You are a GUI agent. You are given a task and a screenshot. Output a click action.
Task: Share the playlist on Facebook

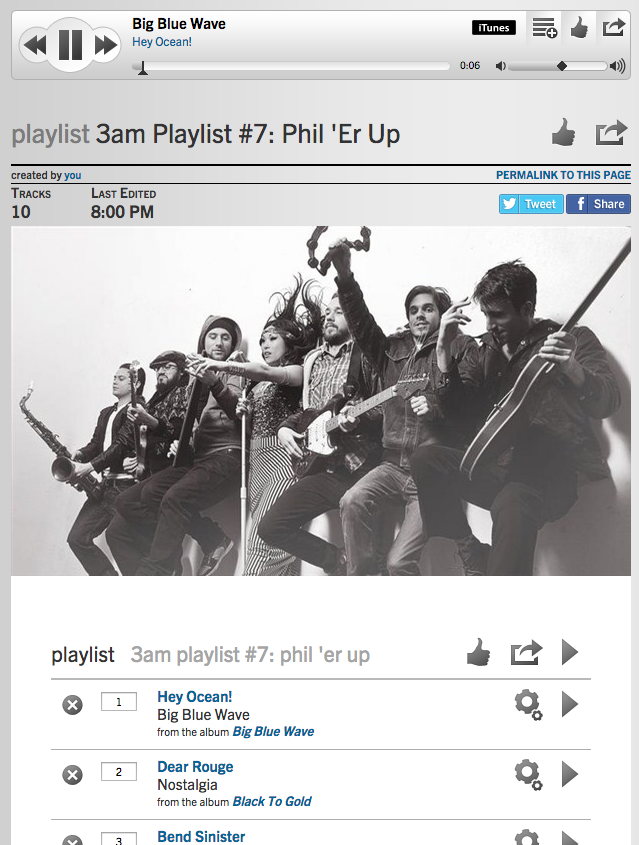(598, 204)
